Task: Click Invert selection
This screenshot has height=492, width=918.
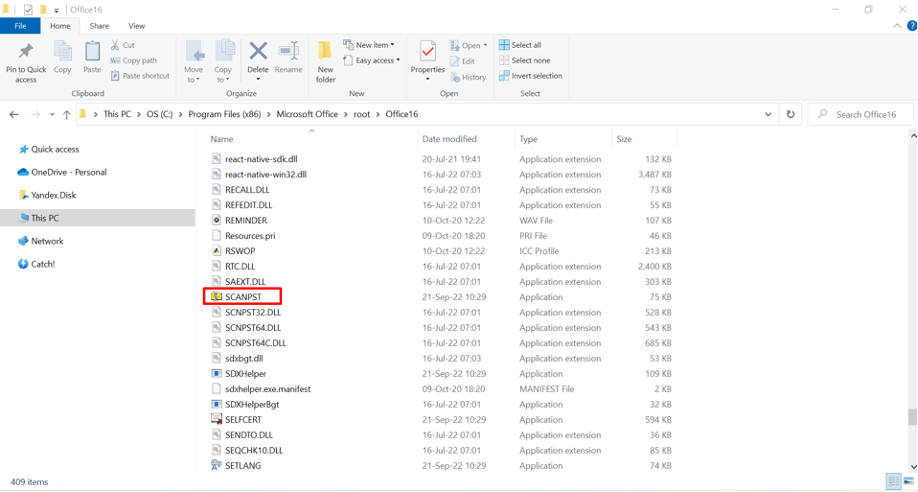Action: tap(530, 76)
